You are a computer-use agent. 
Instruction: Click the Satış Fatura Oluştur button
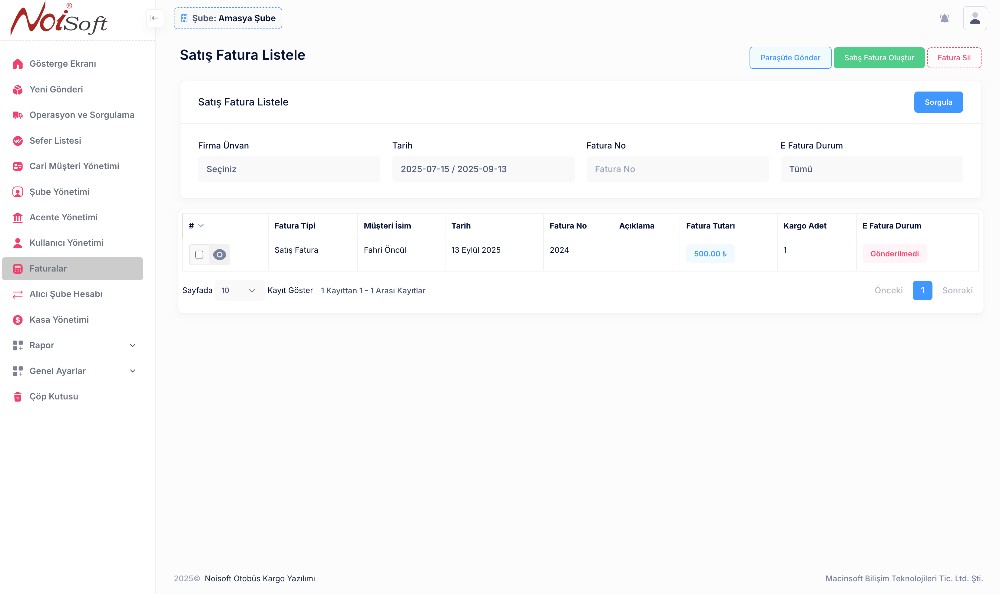tap(878, 58)
